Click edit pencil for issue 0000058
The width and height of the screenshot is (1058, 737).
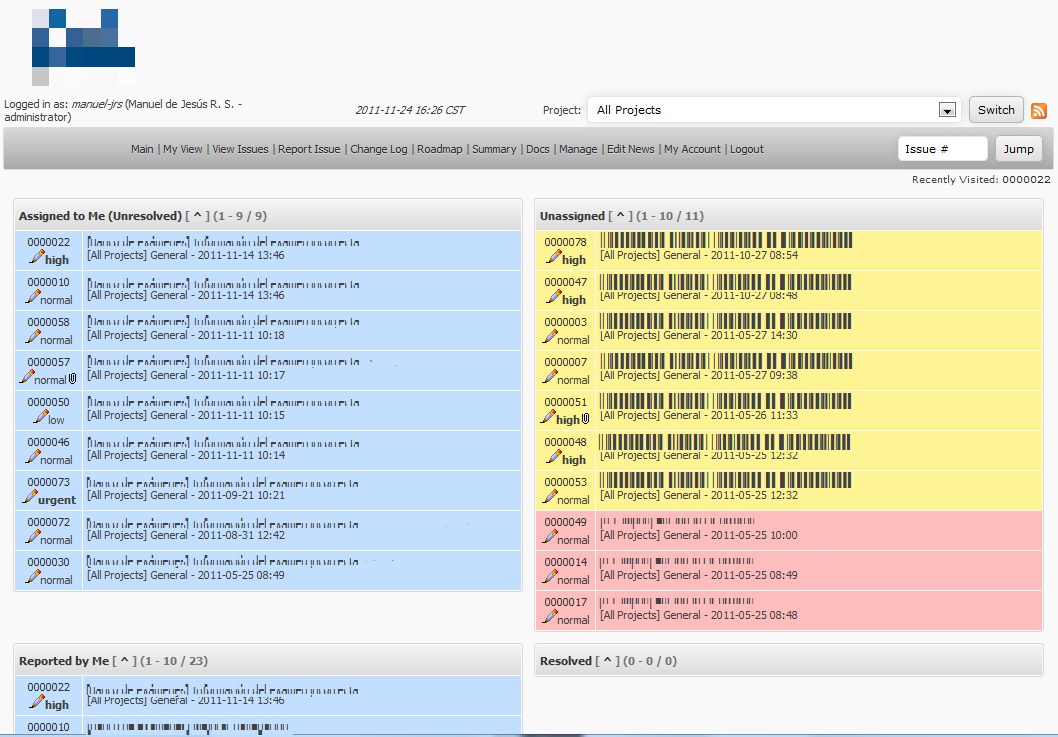(33, 337)
